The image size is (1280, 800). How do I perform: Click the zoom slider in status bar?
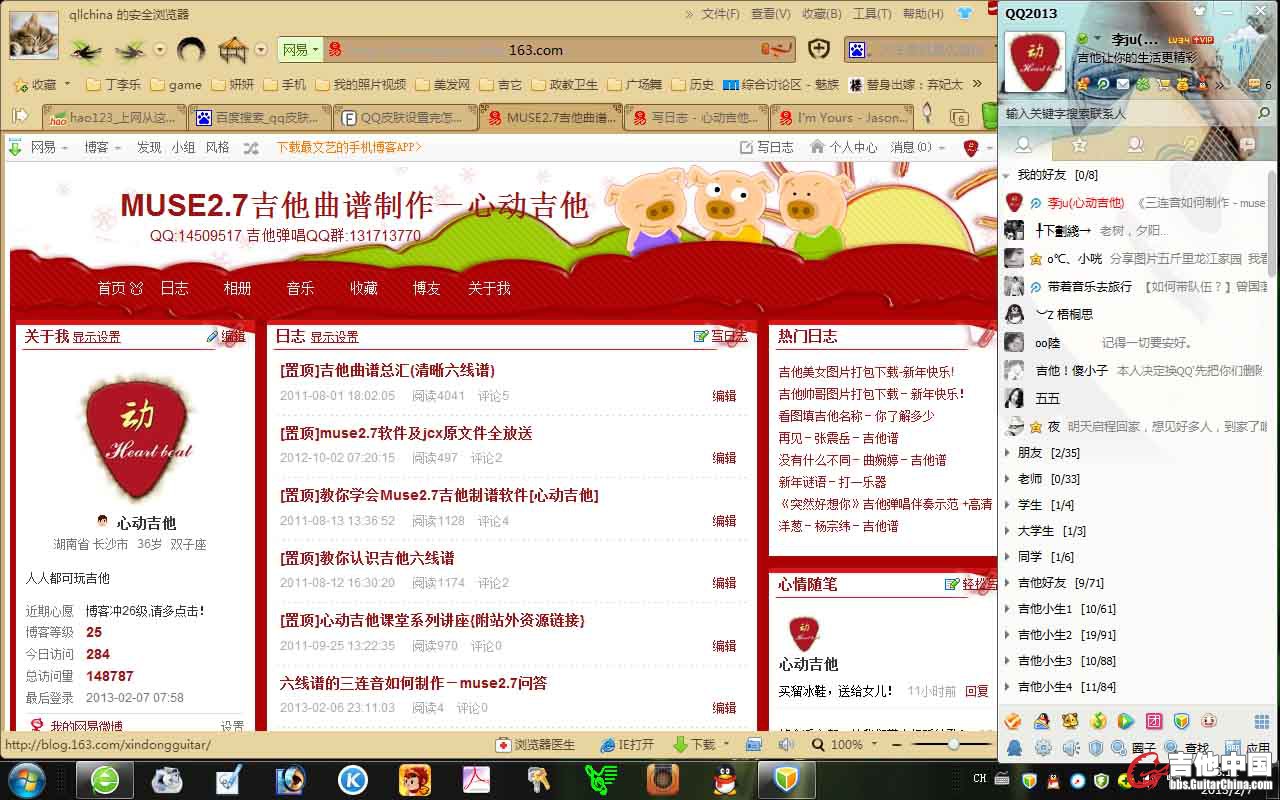click(954, 745)
